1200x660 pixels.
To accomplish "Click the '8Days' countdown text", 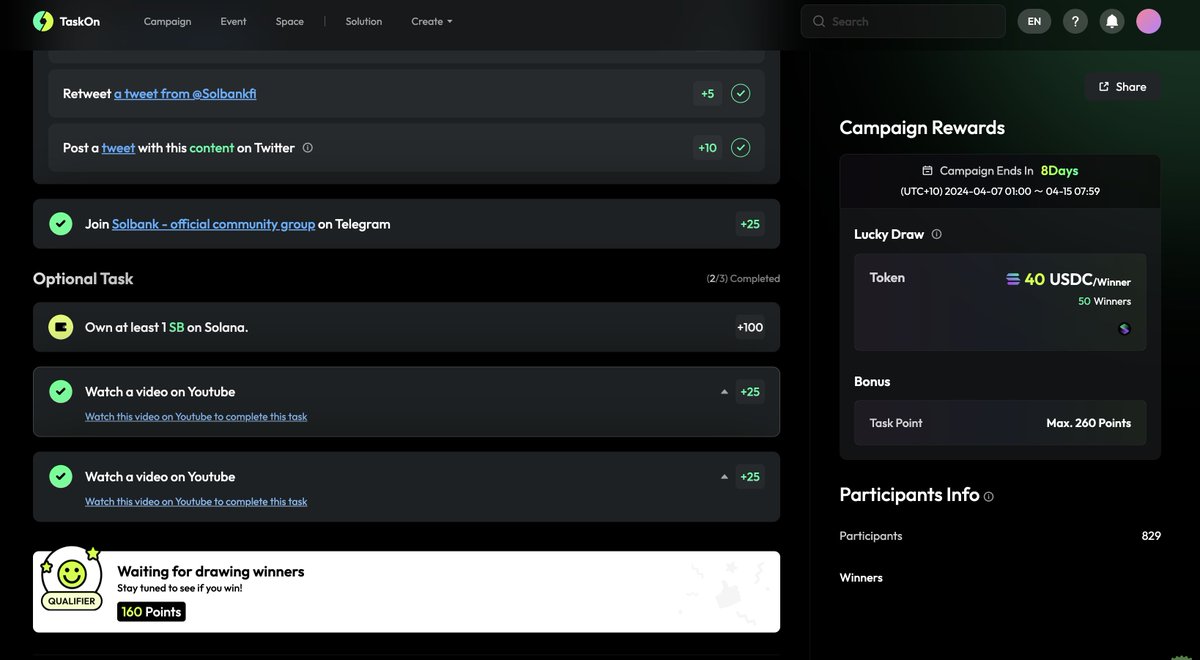I will 1059,171.
